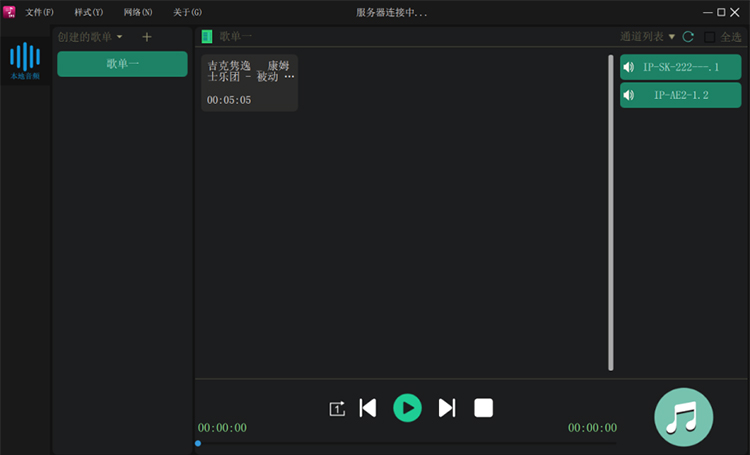The width and height of the screenshot is (750, 455).
Task: Click the playback progress slider handle
Action: point(198,443)
